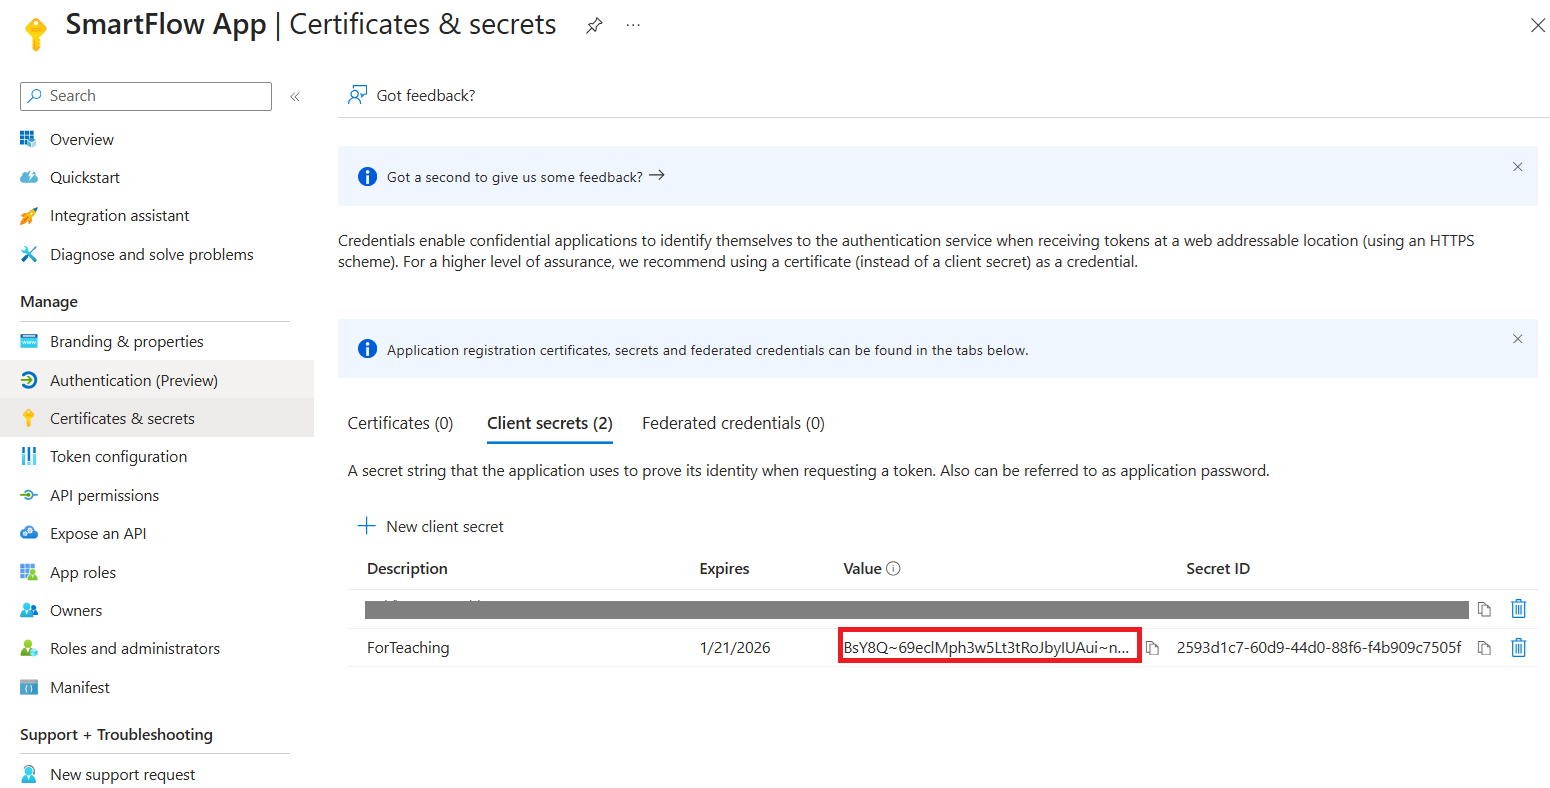Image resolution: width=1550 pixels, height=788 pixels.
Task: Click the Branding & properties icon
Action: (29, 341)
